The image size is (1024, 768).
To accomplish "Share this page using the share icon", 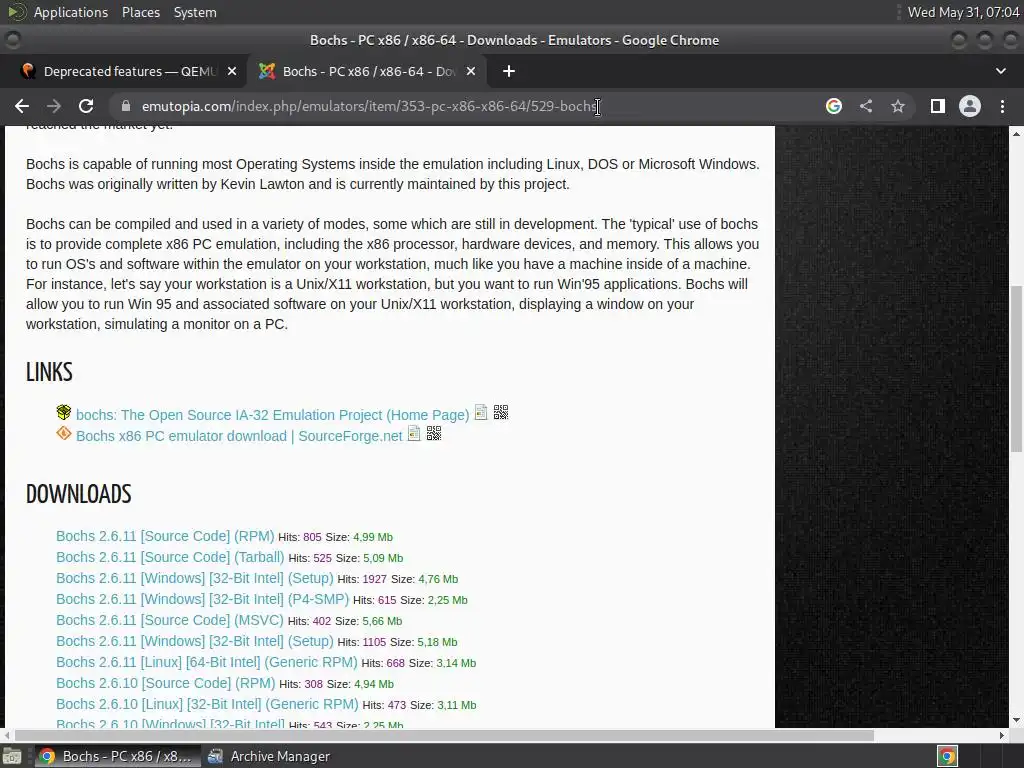I will [x=866, y=106].
